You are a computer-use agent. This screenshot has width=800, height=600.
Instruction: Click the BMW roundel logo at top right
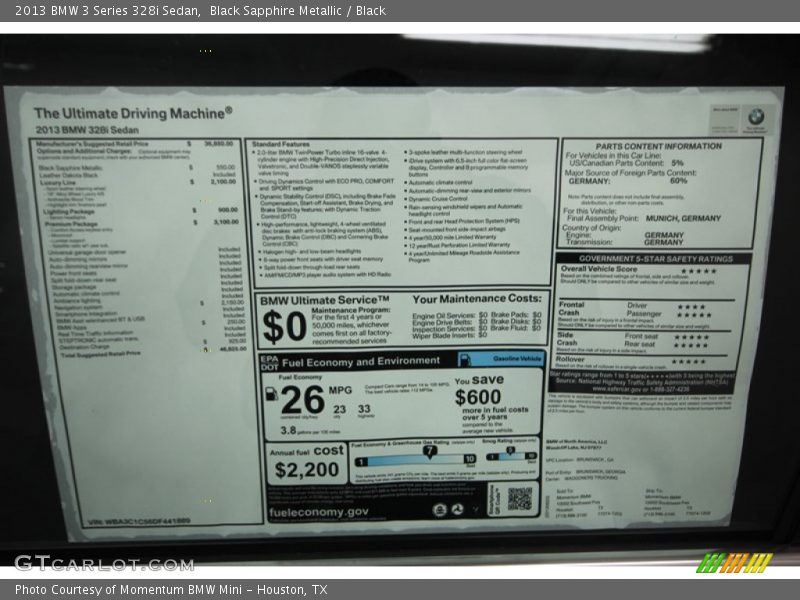757,115
